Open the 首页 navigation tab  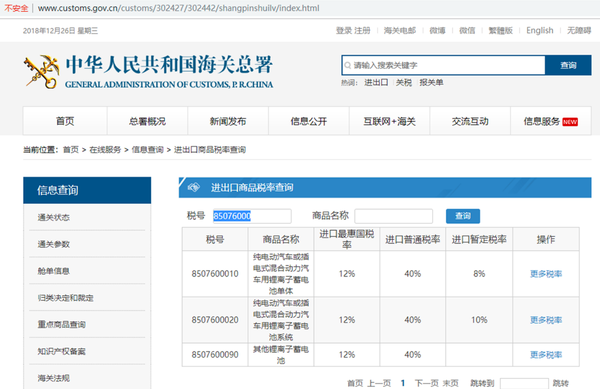[x=65, y=121]
